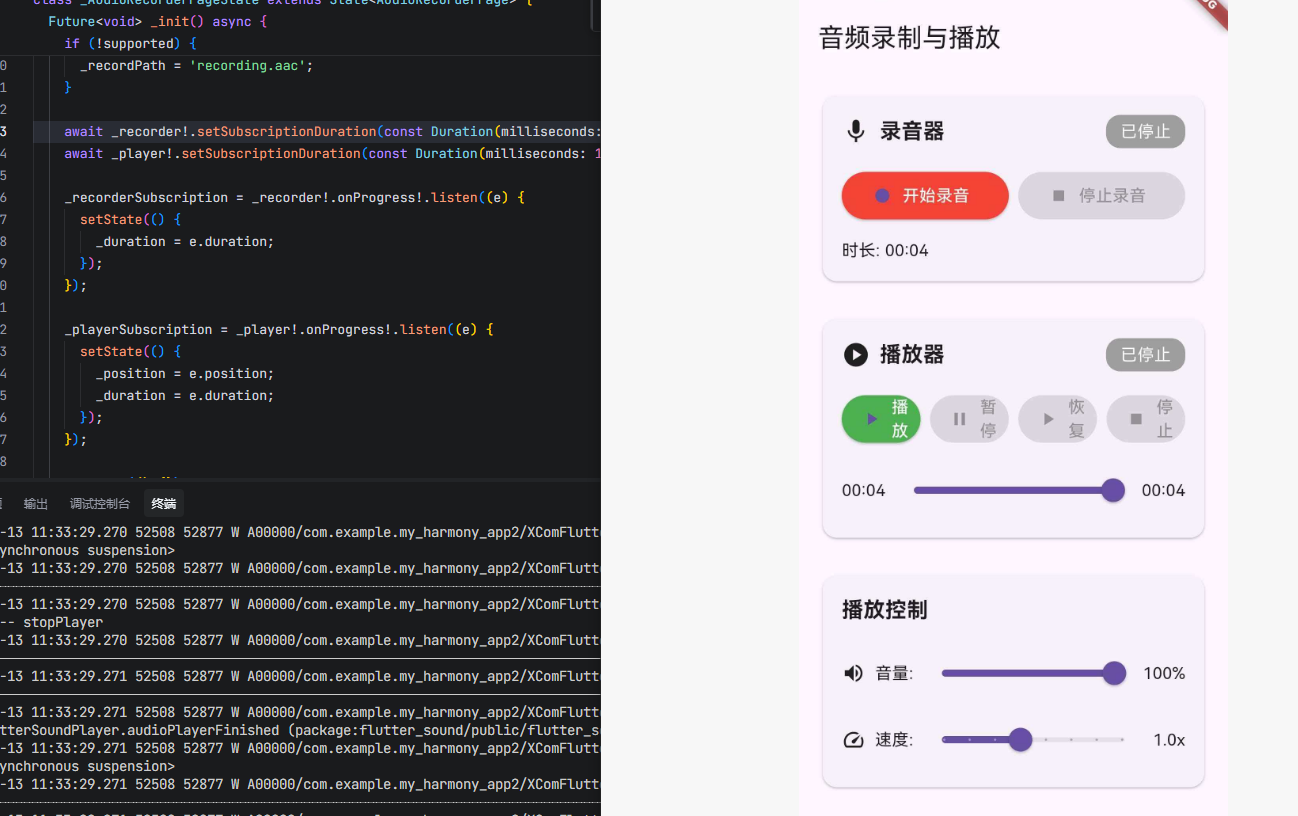Click the code line _recordPath = 'recording.aac';
Viewport: 1298px width, 816px height.
pos(197,66)
